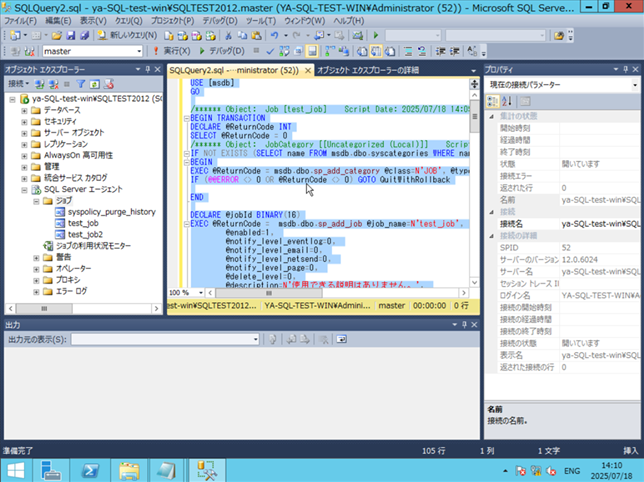Switch to オブジェクト エクスプローラーの詳細 tab

coord(368,70)
